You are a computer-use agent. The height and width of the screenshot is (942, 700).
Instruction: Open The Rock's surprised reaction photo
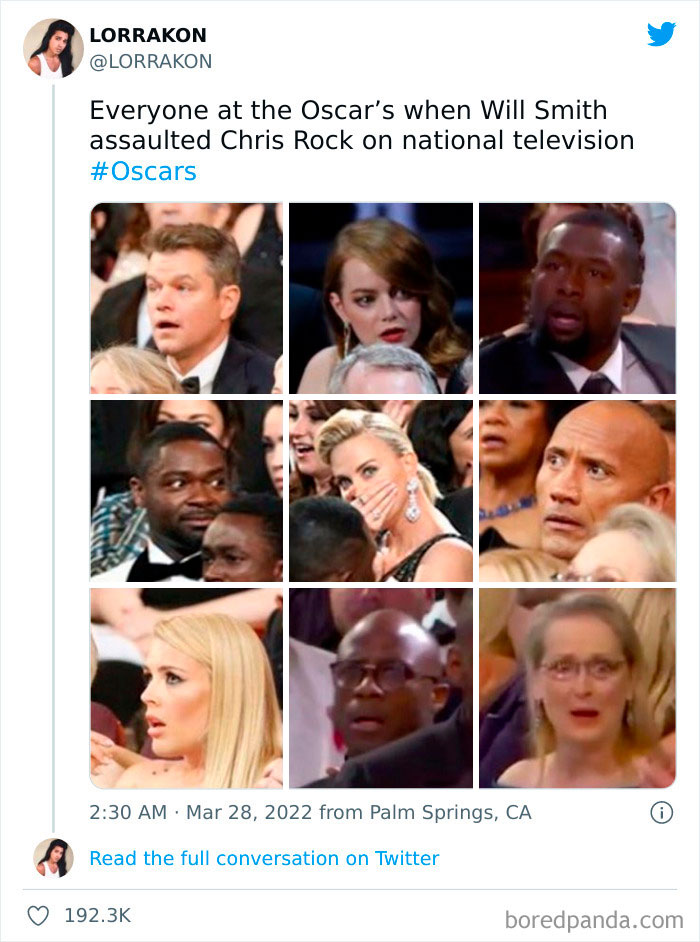pos(577,490)
